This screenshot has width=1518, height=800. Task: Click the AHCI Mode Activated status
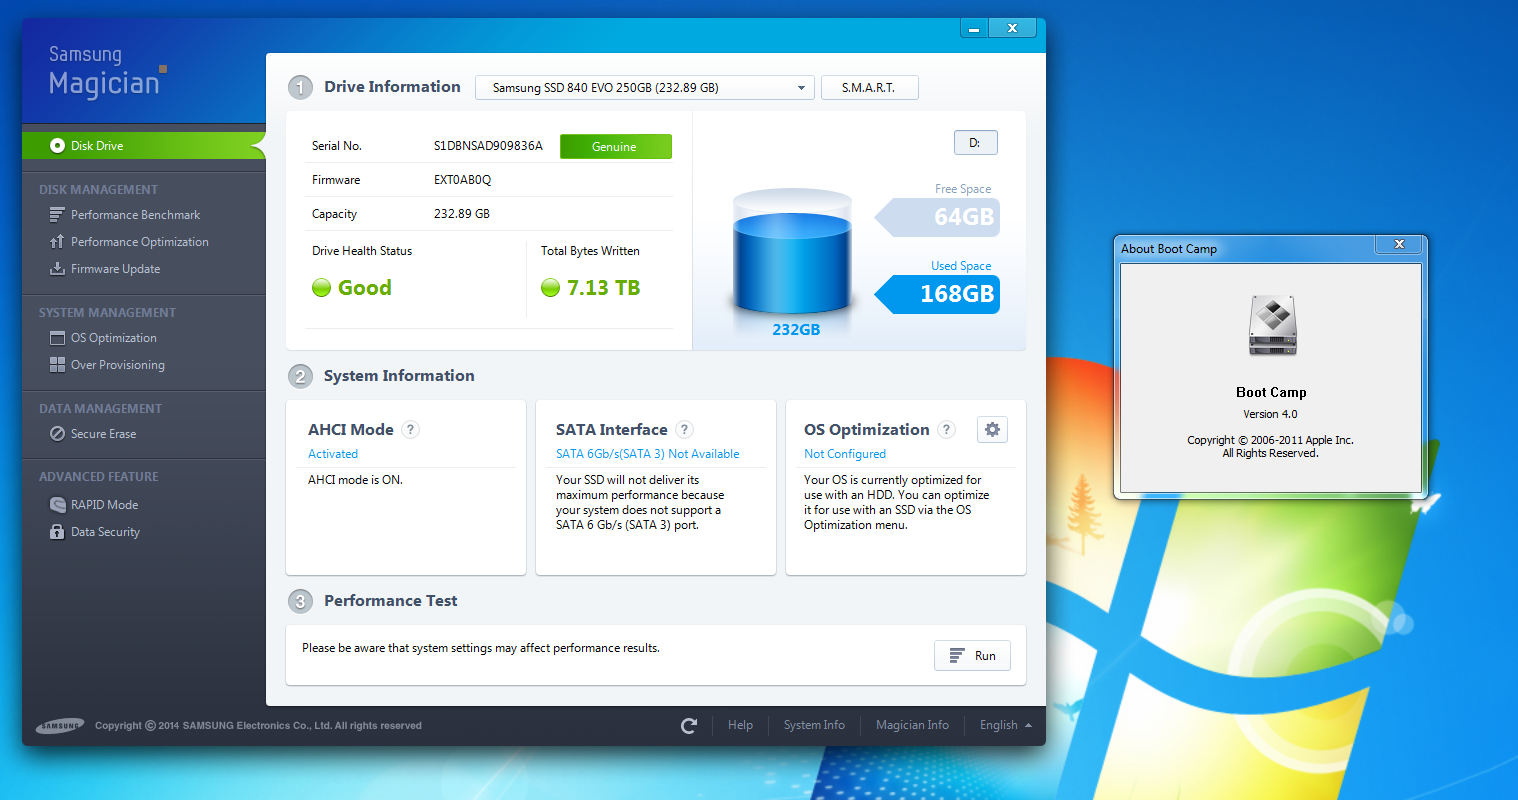tap(333, 454)
